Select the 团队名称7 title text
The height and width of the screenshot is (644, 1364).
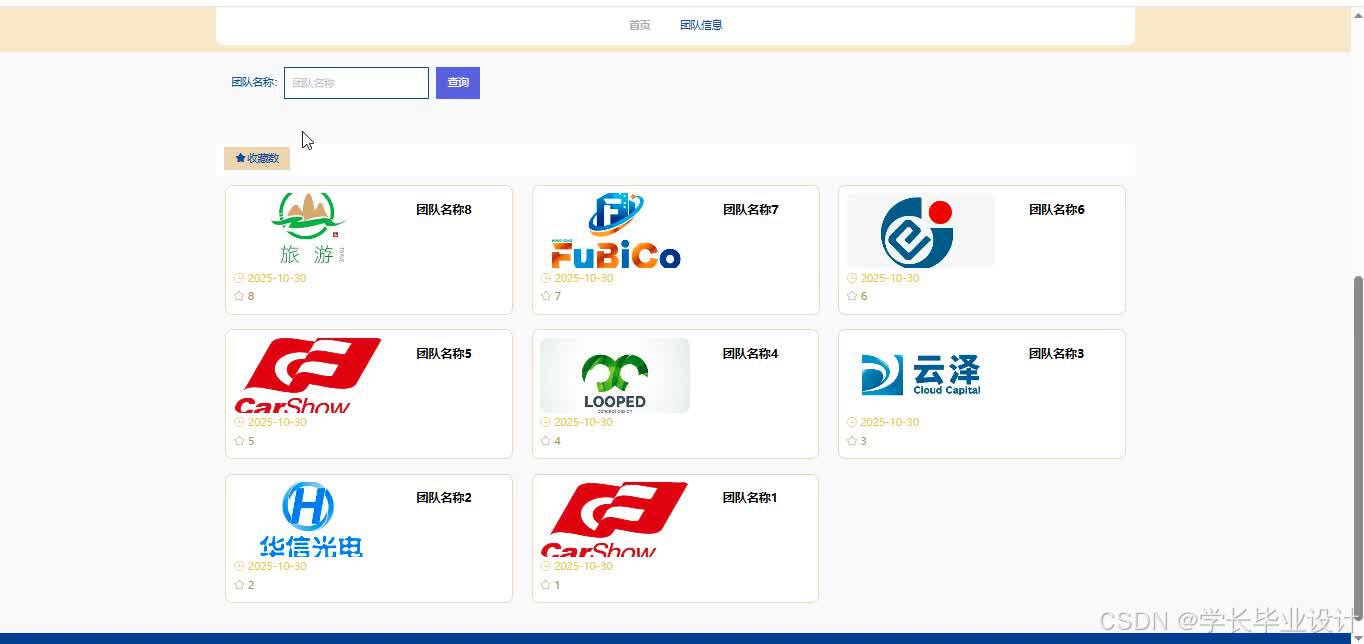(x=751, y=210)
